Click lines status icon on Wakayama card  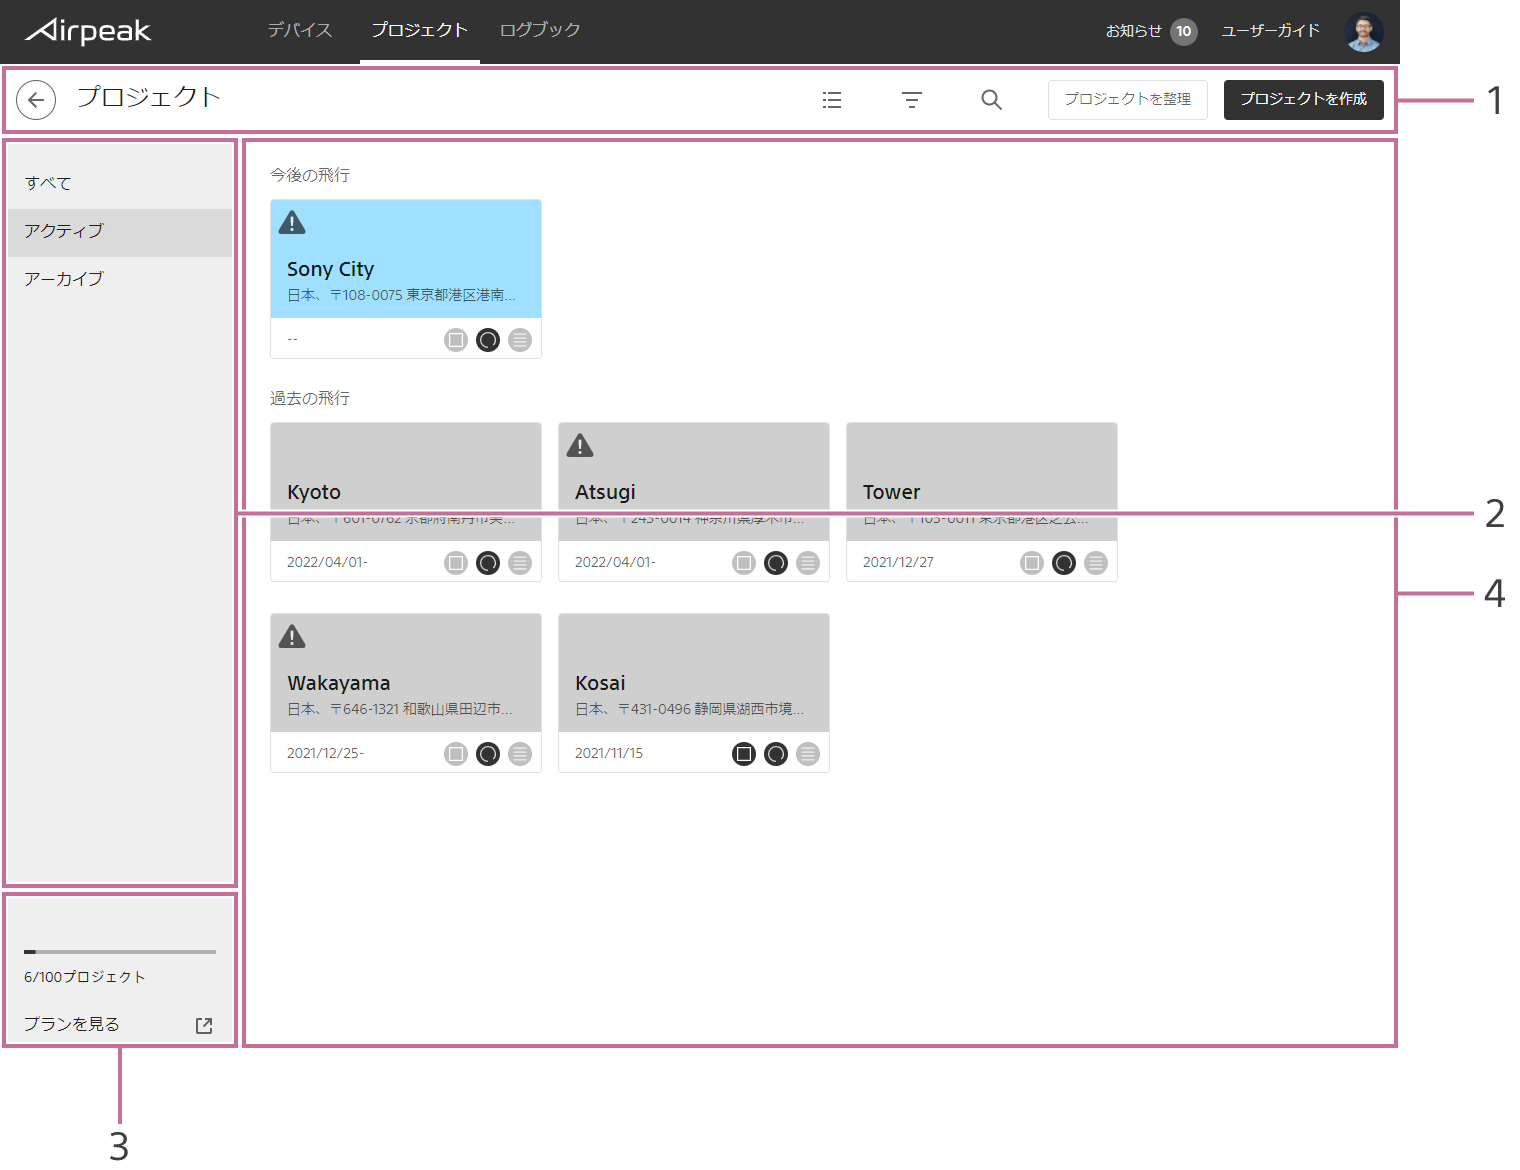point(520,754)
